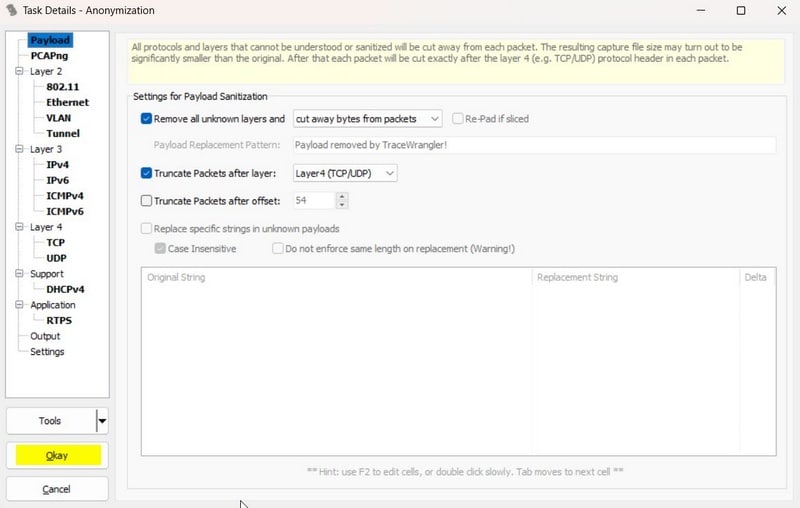The image size is (800, 508).
Task: Minimize the Task Details window
Action: pos(701,10)
